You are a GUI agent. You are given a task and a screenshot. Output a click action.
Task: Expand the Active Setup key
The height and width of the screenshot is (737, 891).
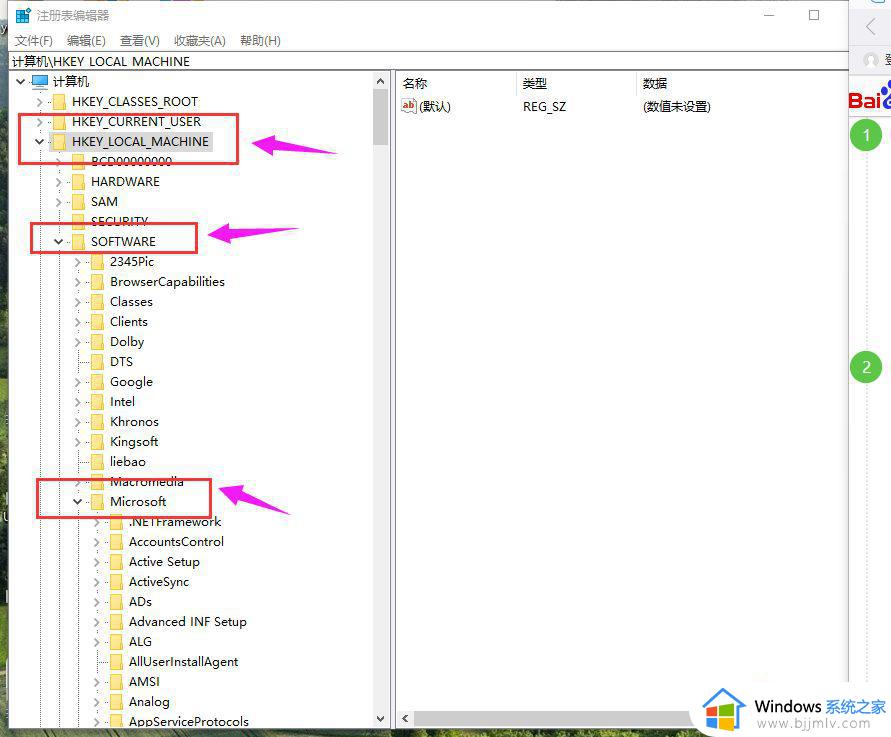click(x=97, y=563)
